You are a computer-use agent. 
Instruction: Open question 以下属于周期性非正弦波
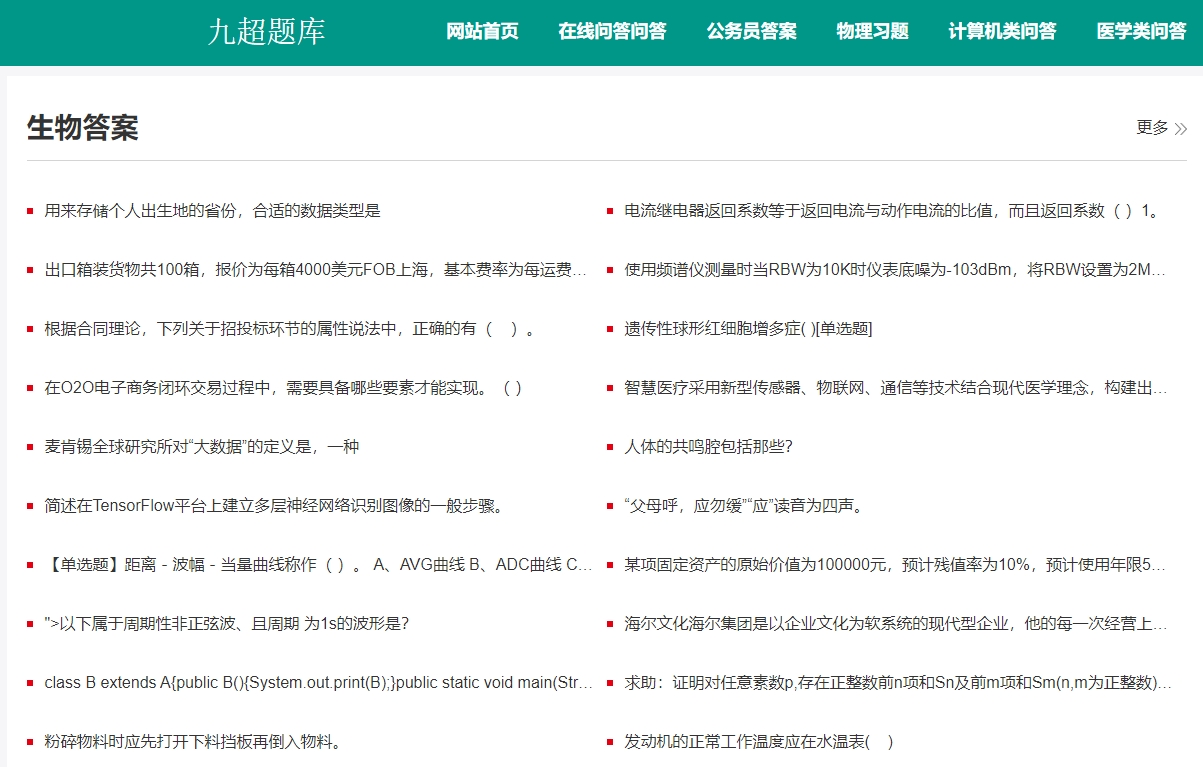(227, 624)
